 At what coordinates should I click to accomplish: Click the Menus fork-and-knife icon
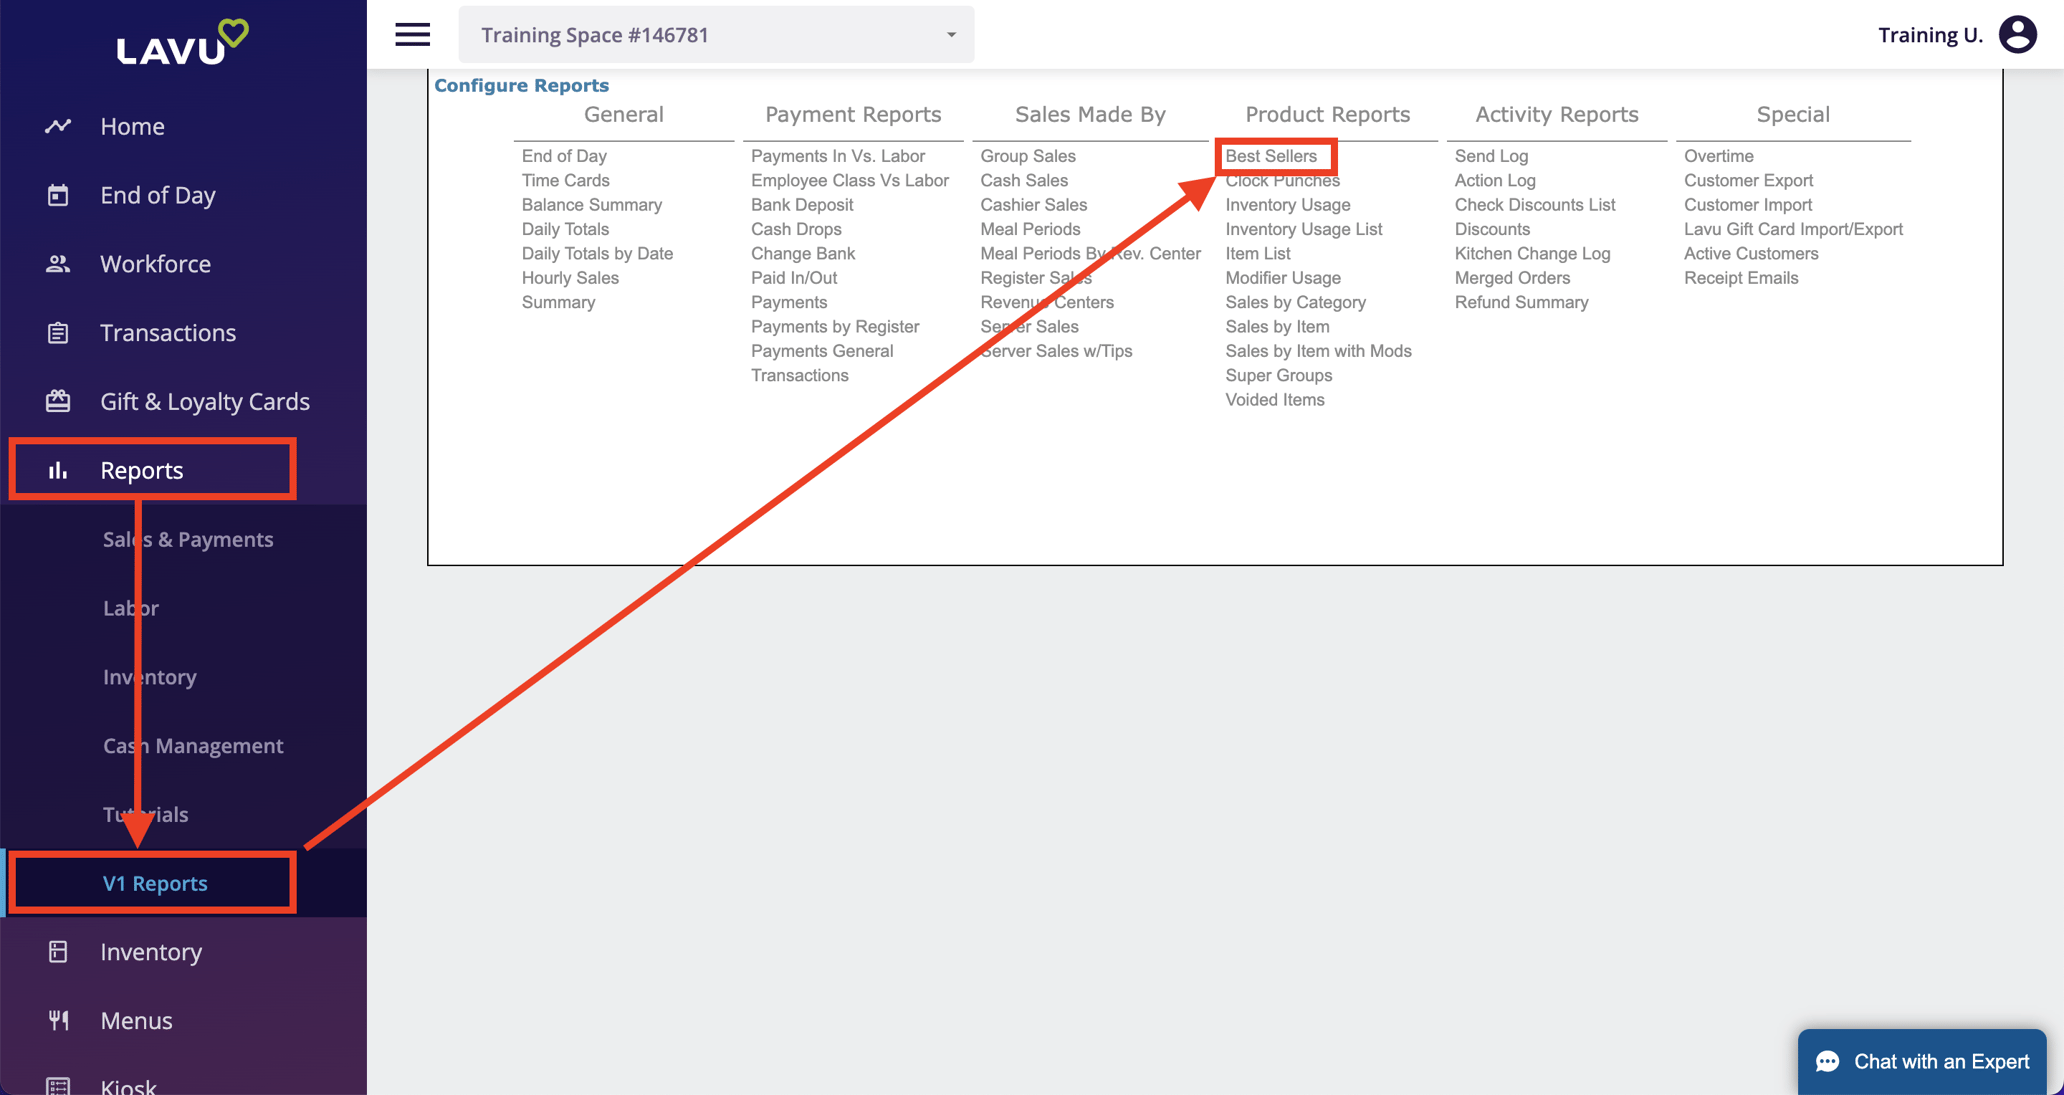coord(58,1020)
